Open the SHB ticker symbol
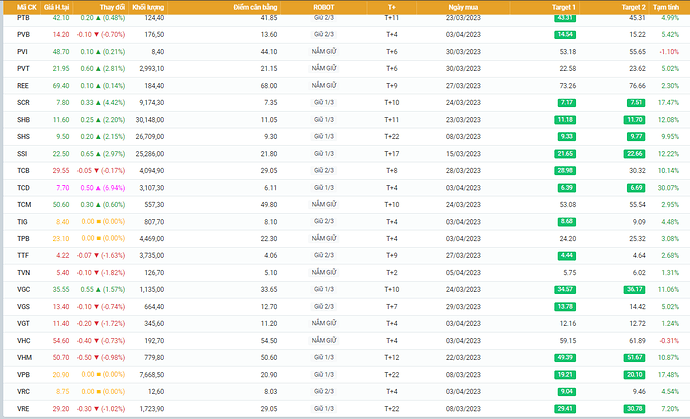 [x=23, y=119]
